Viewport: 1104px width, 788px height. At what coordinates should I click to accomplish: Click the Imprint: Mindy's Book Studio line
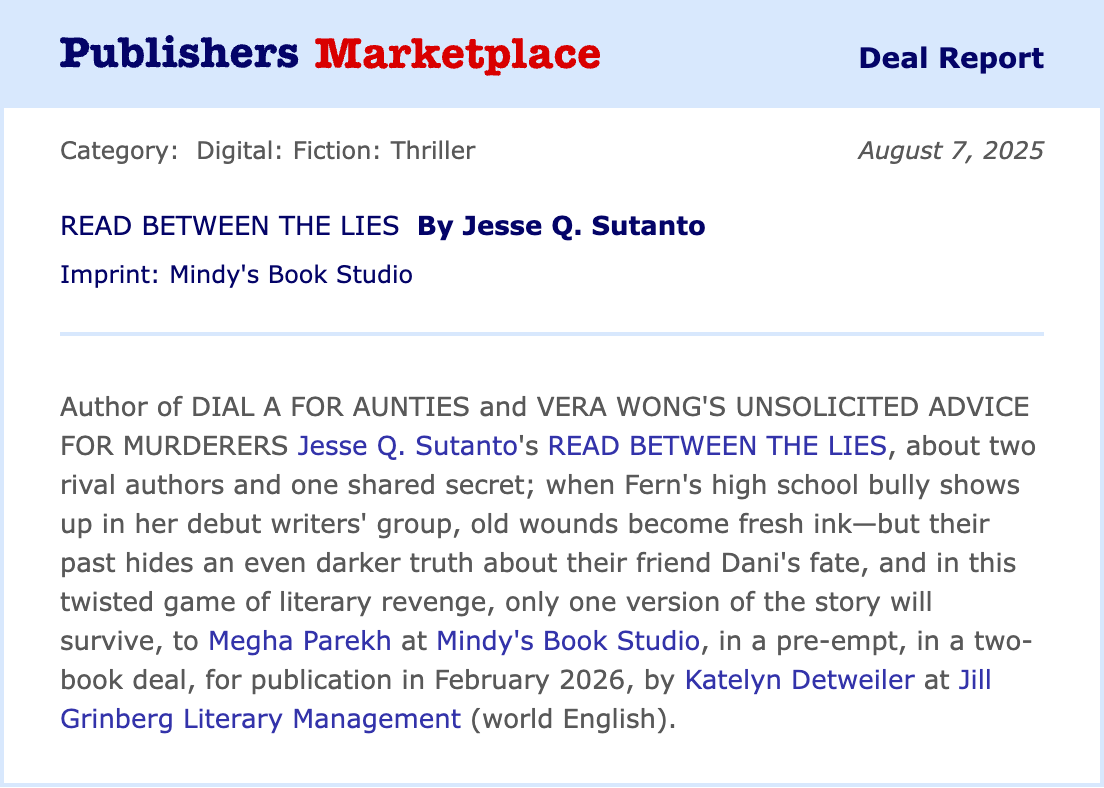pyautogui.click(x=236, y=274)
